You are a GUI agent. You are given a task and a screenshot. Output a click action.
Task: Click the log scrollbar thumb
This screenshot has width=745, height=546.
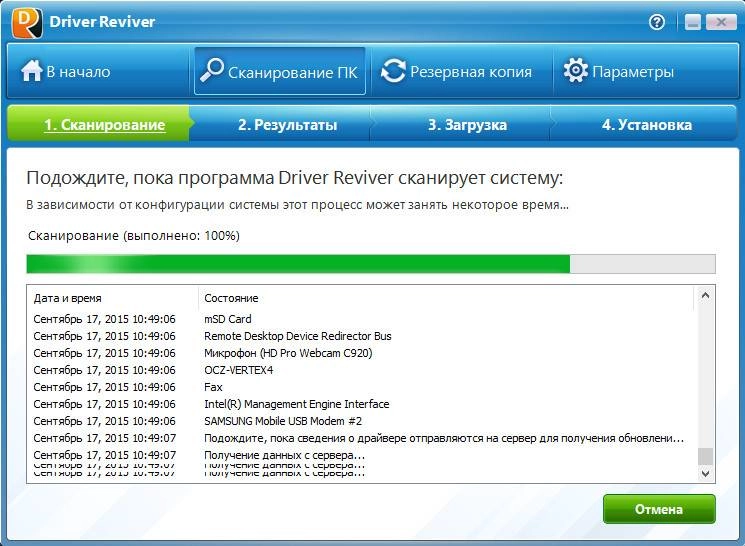coord(705,456)
